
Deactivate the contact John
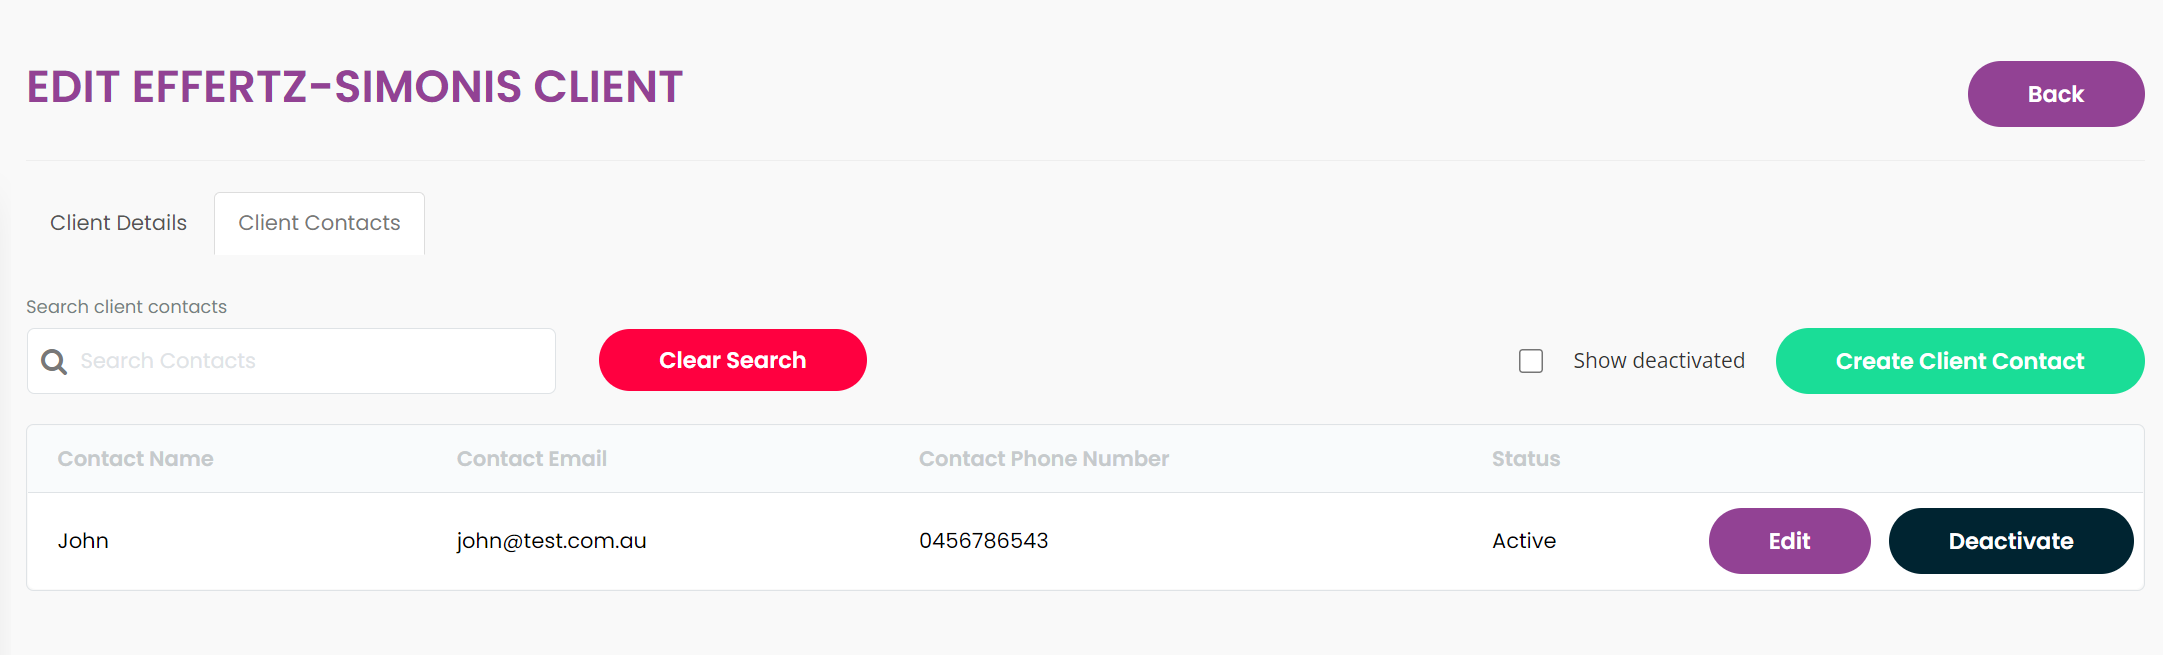(2010, 541)
